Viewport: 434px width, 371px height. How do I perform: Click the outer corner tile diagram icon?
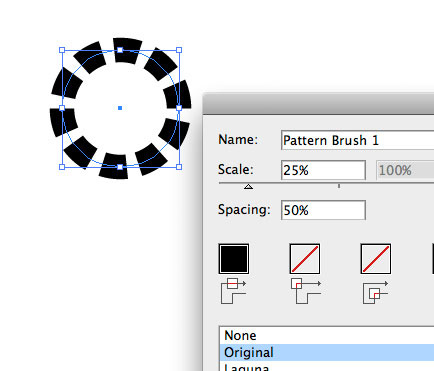[306, 291]
